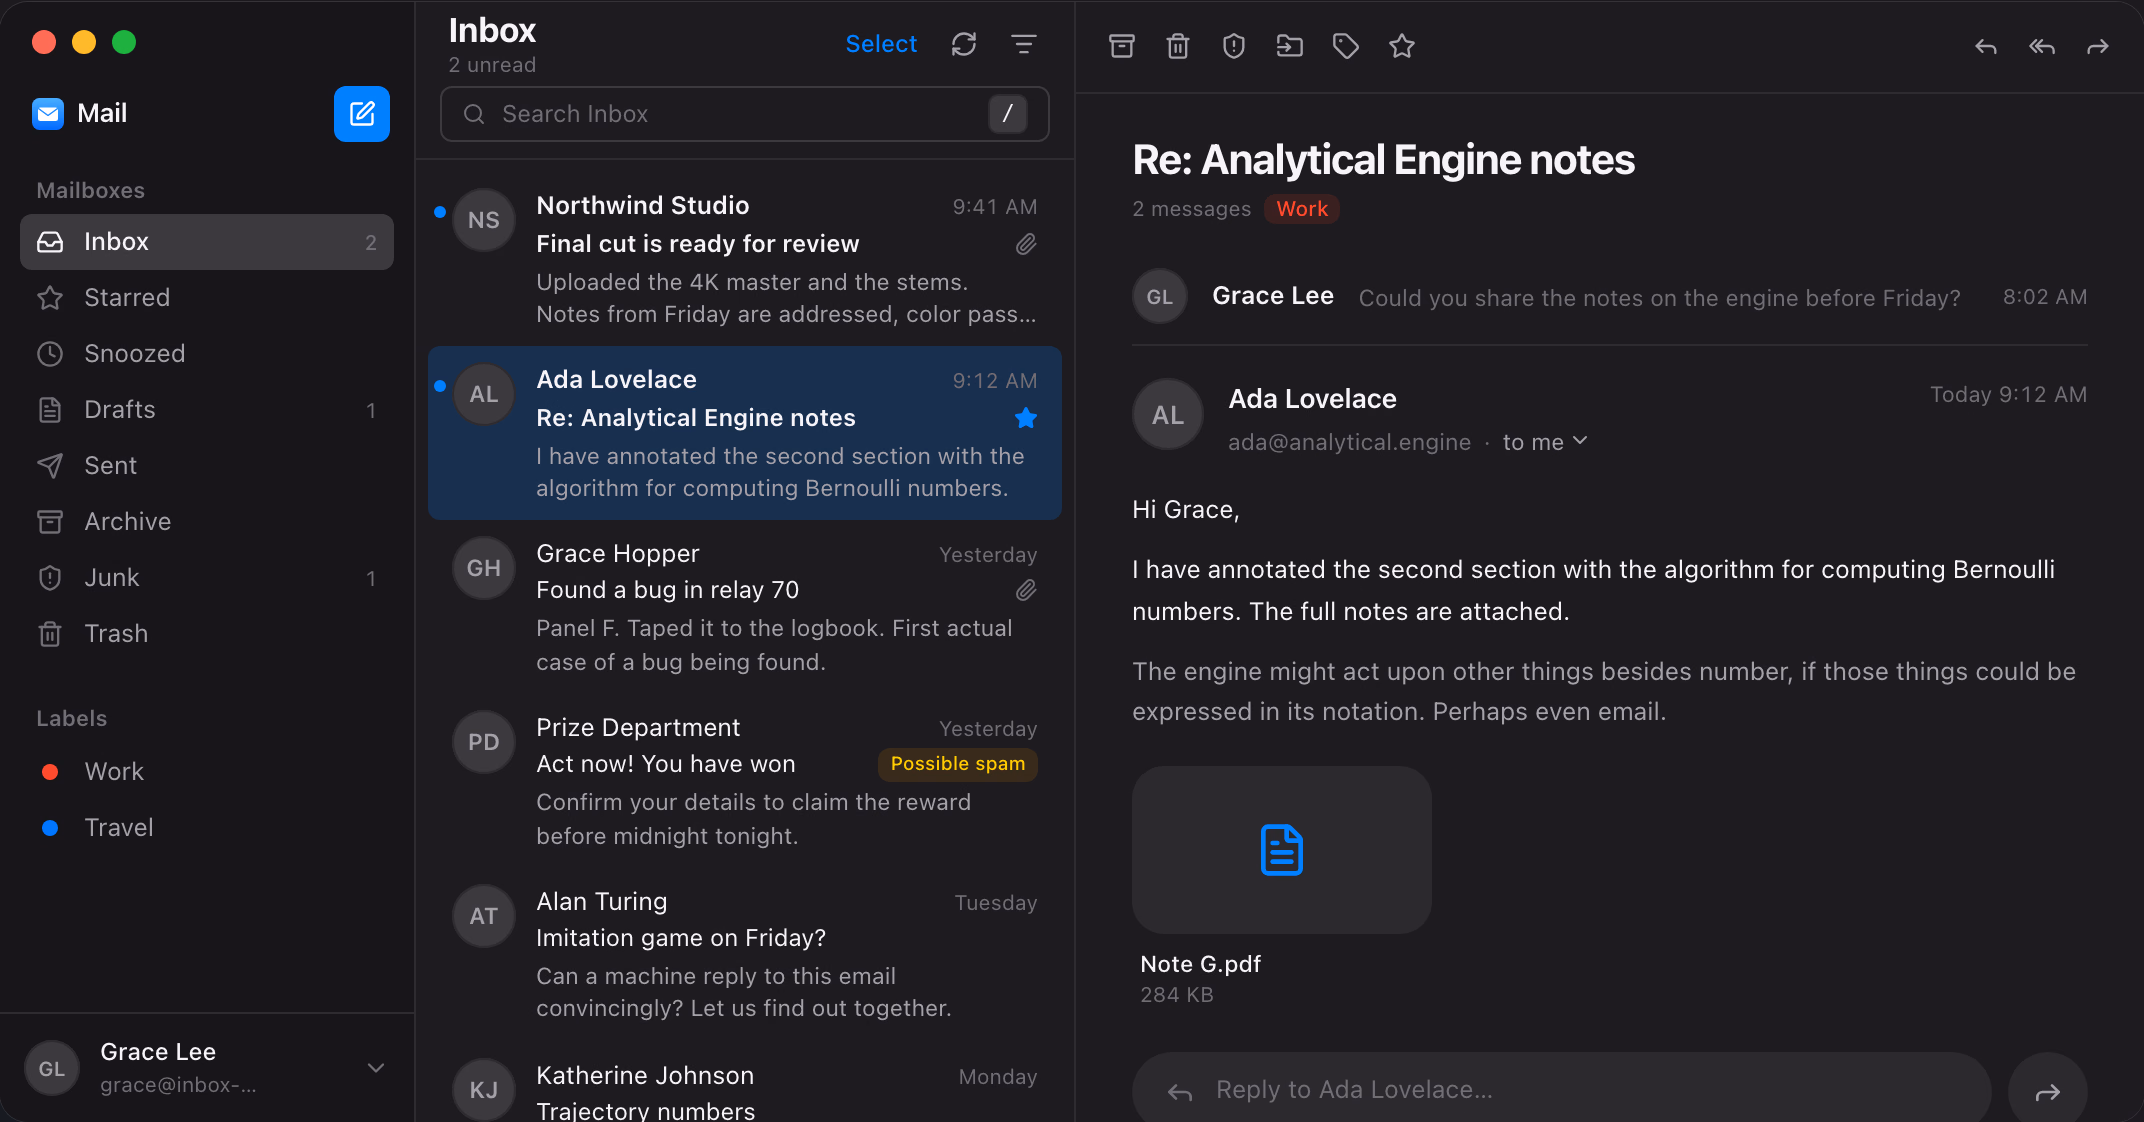2144x1122 pixels.
Task: Add a label using tag icon
Action: (x=1346, y=46)
